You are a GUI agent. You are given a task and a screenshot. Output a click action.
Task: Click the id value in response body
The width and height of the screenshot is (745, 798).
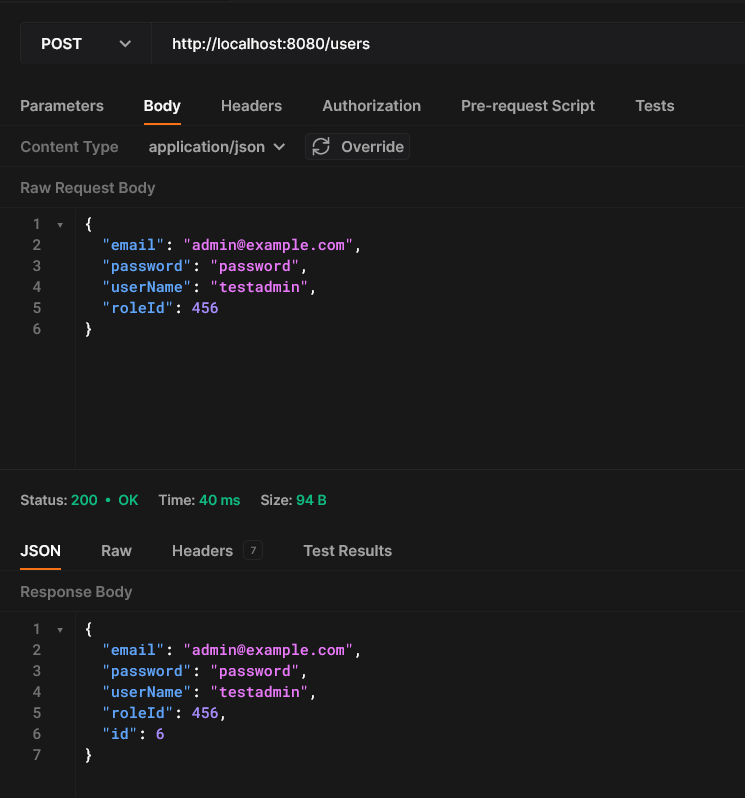point(160,735)
